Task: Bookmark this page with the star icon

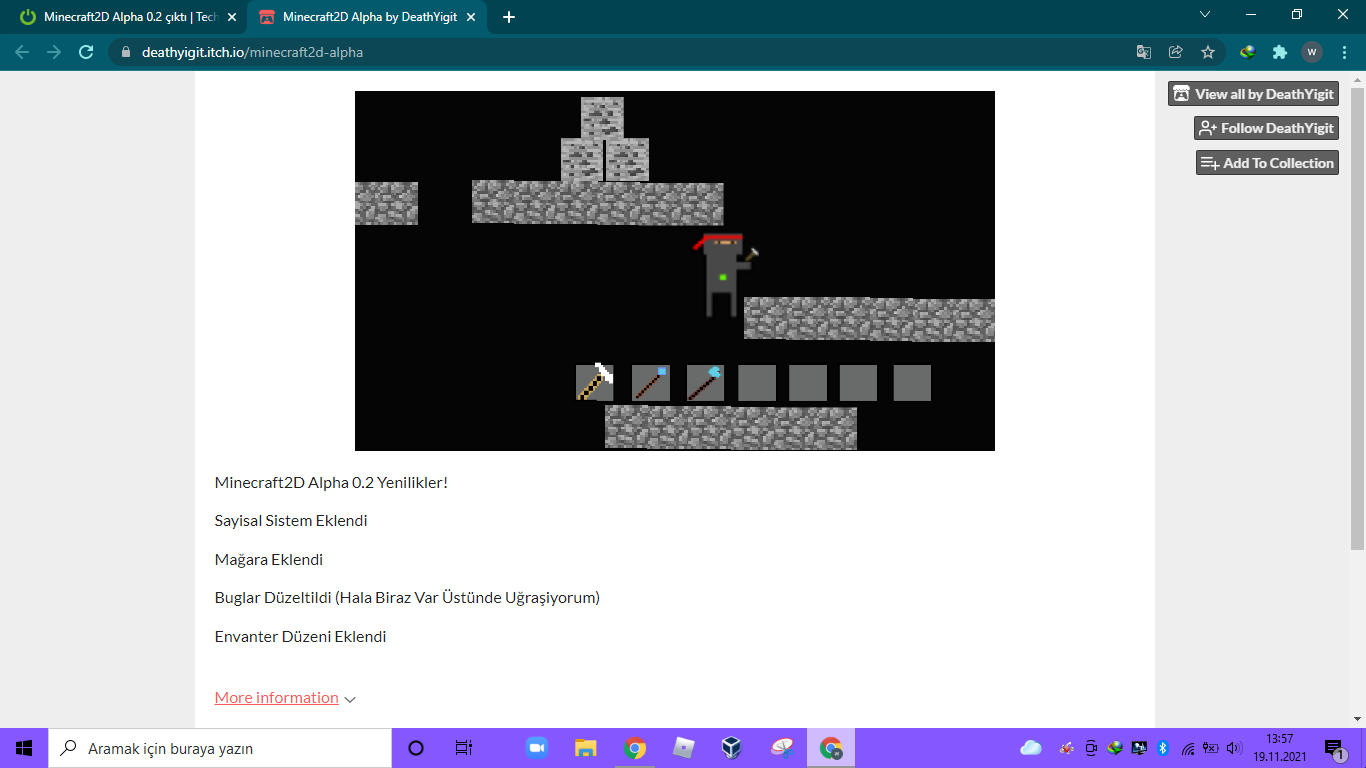Action: [x=1208, y=52]
